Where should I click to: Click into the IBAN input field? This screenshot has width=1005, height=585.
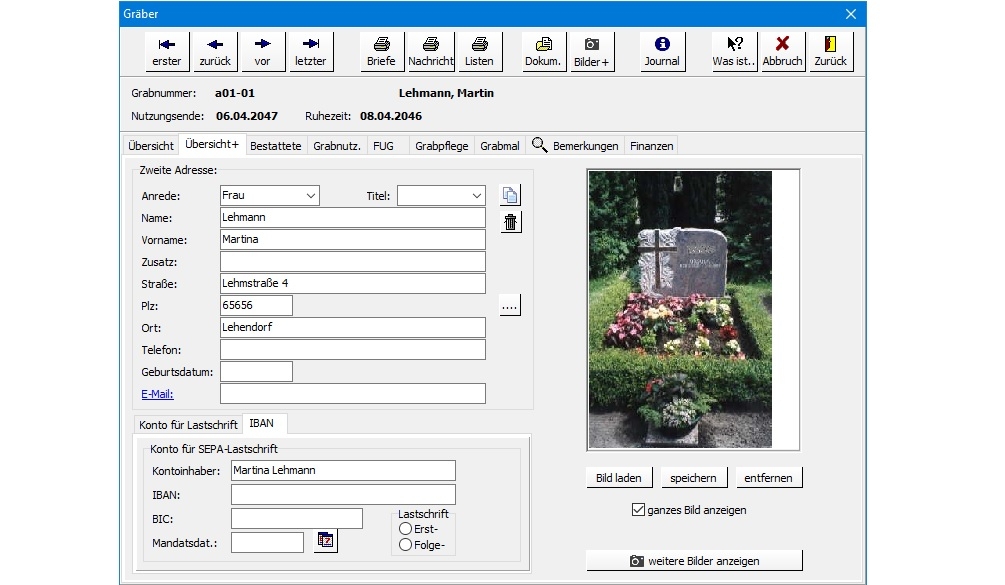343,495
